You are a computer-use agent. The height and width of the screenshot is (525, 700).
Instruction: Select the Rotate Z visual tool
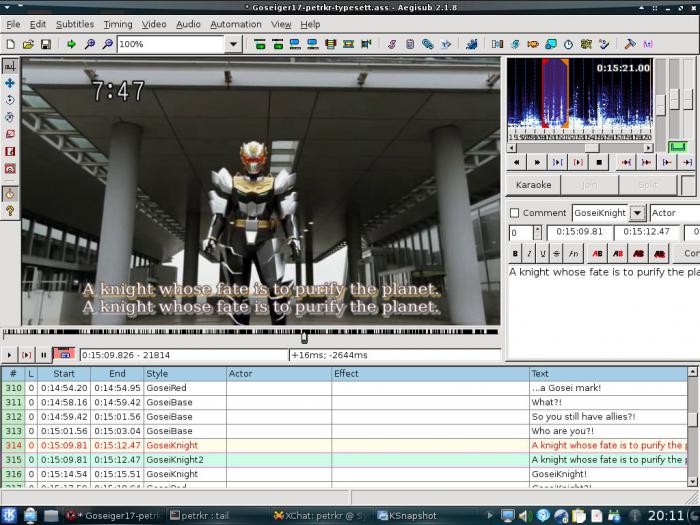(x=10, y=100)
